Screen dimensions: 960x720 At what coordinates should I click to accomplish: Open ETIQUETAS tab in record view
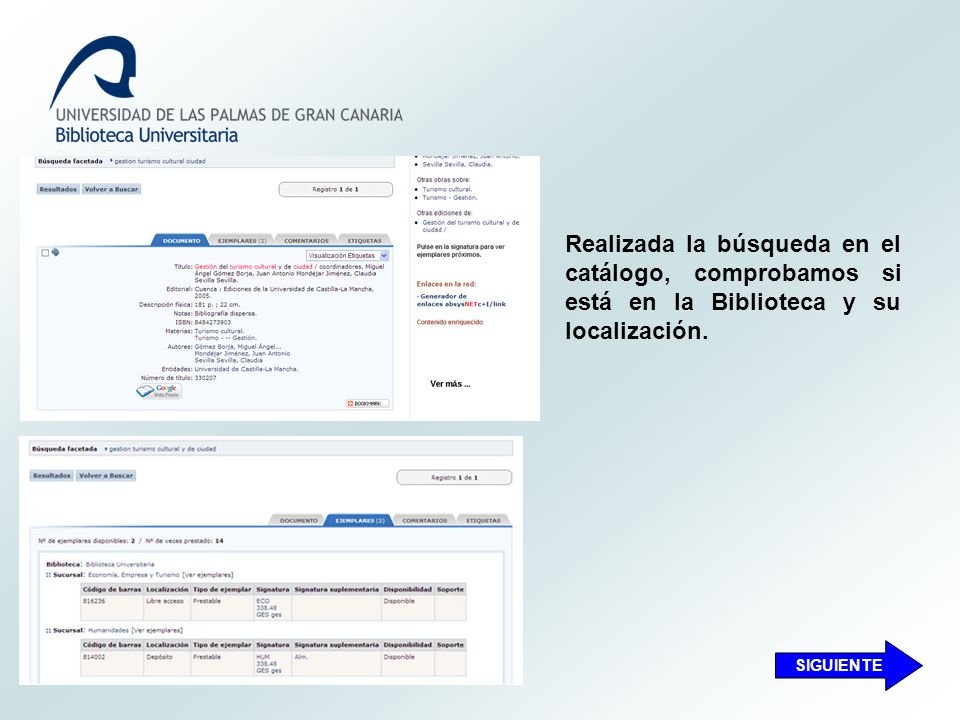364,241
